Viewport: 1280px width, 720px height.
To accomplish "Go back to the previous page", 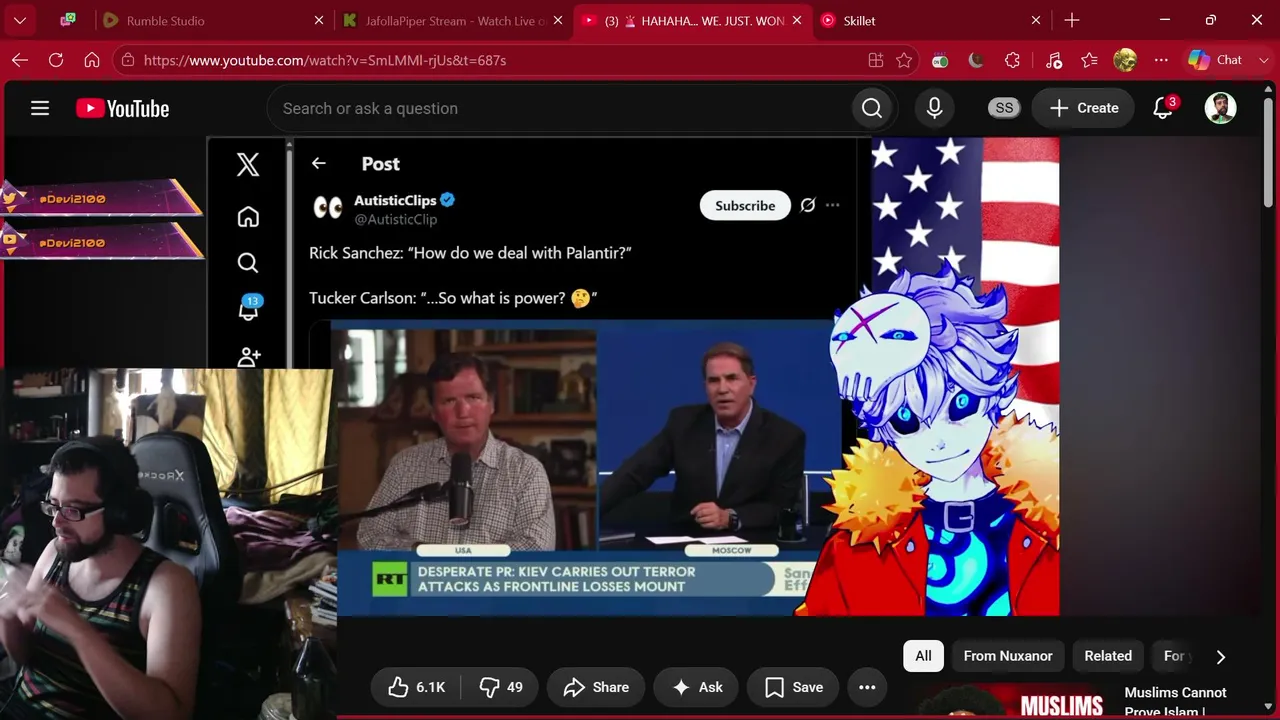I will [x=20, y=60].
